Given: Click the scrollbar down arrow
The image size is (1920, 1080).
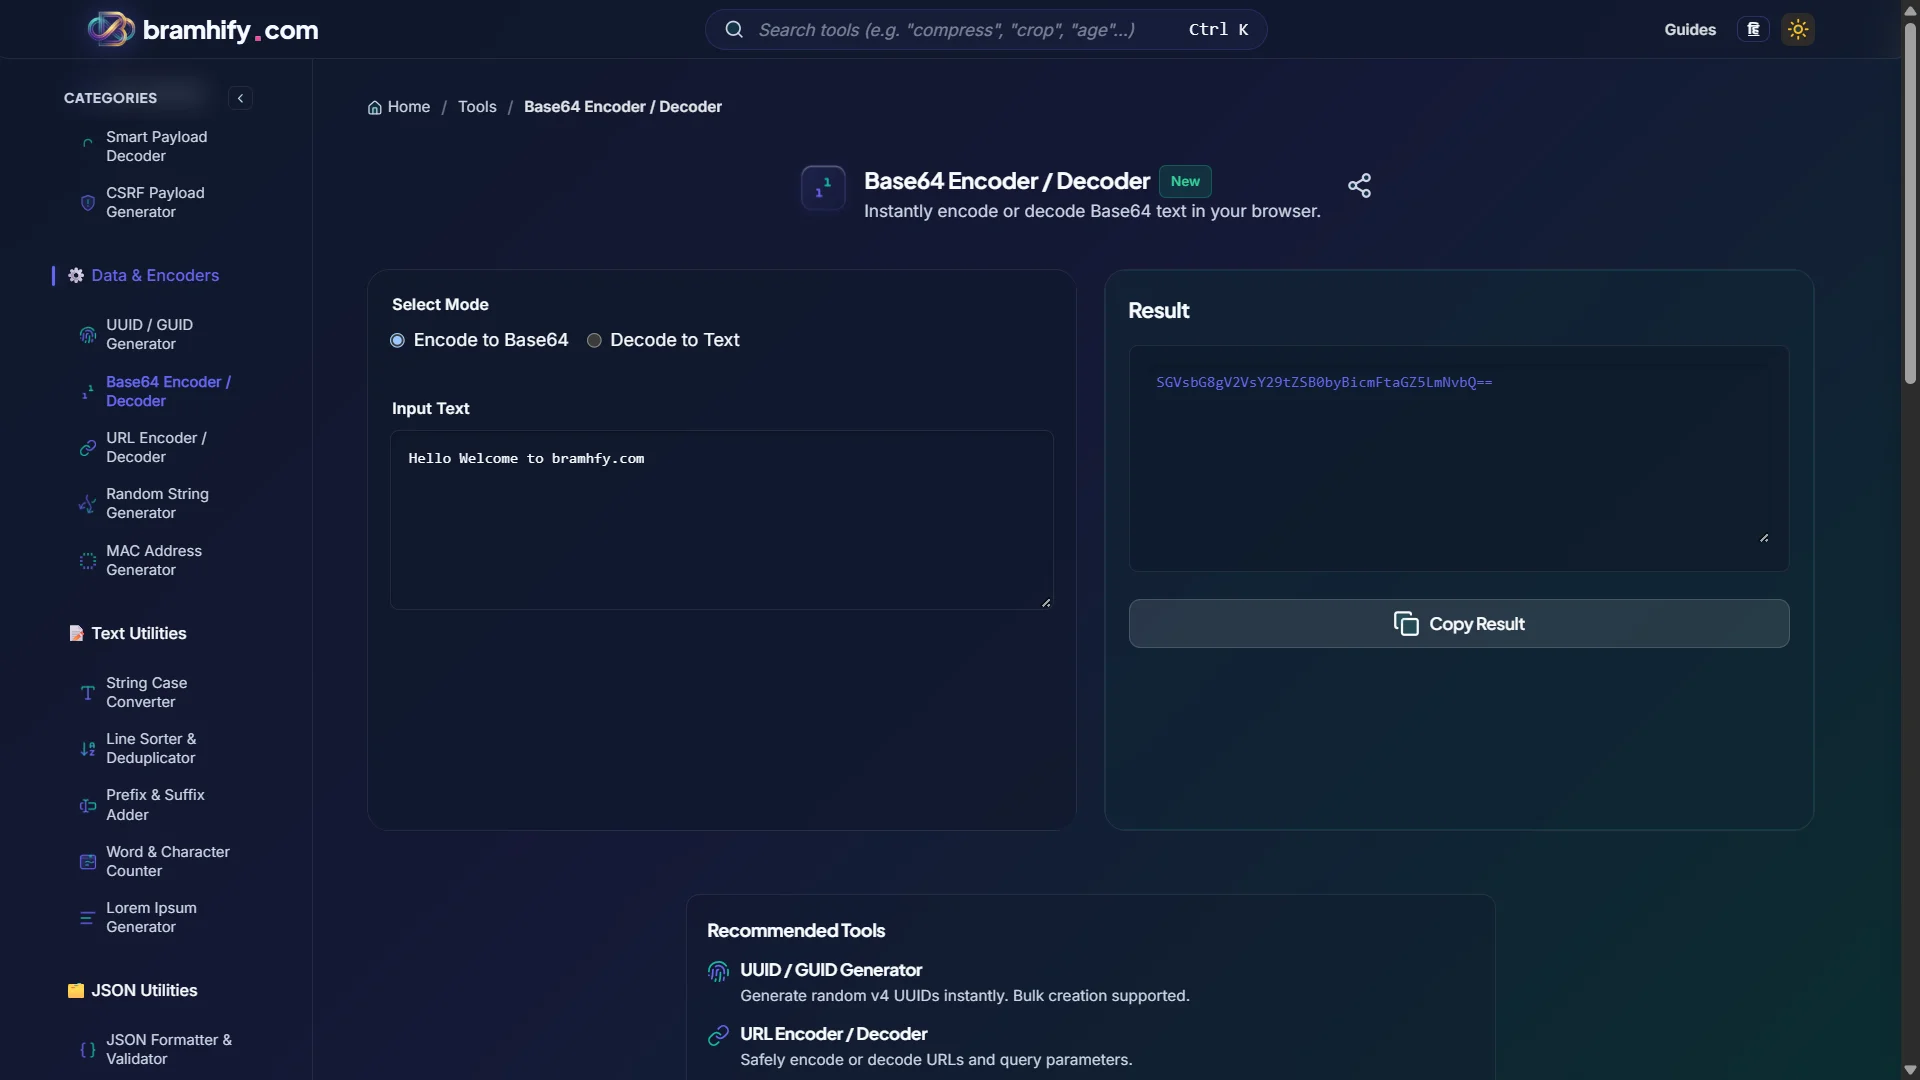Looking at the screenshot, I should [1910, 1070].
